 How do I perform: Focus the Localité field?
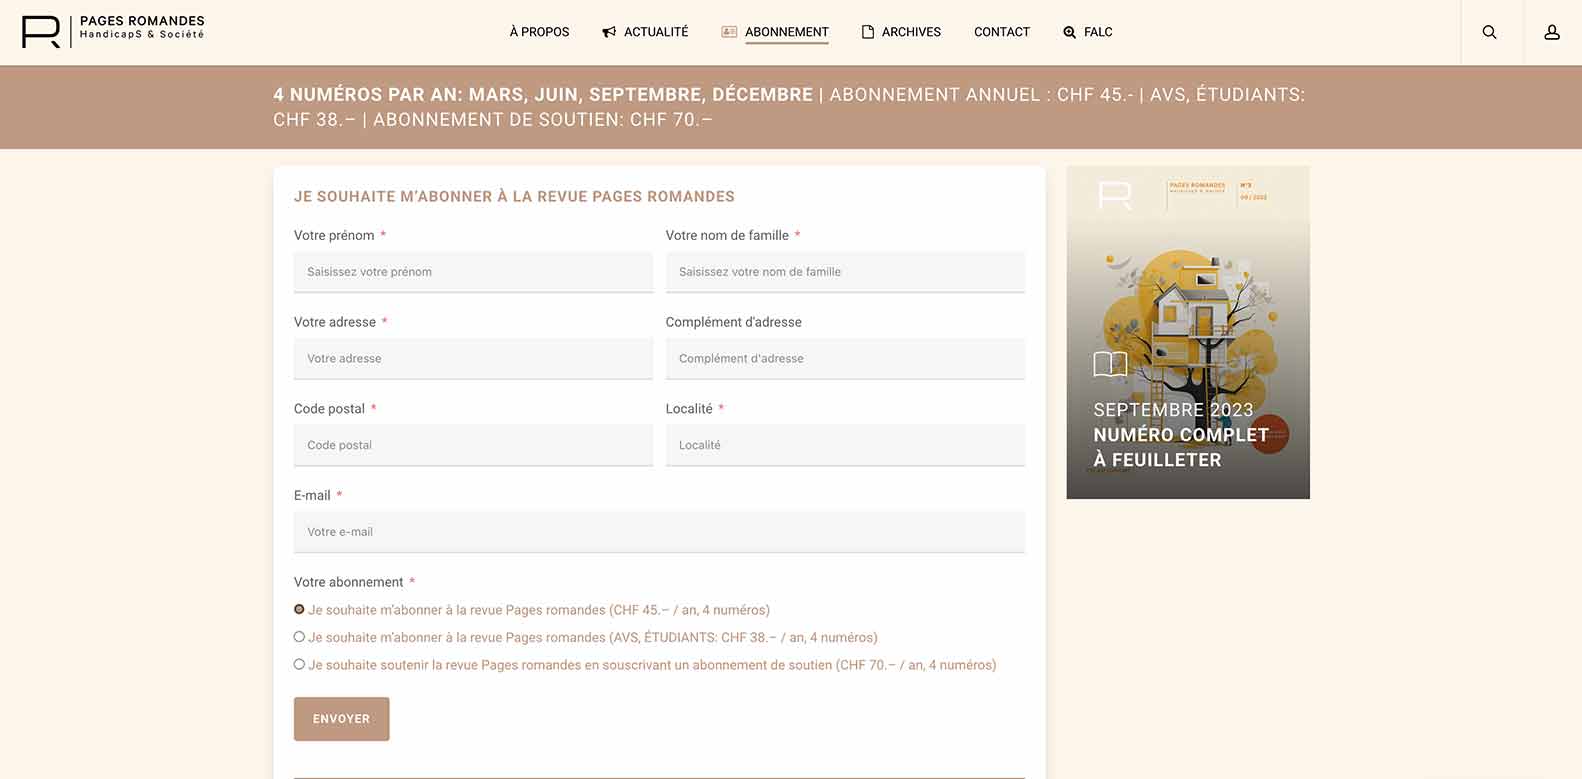pos(845,445)
